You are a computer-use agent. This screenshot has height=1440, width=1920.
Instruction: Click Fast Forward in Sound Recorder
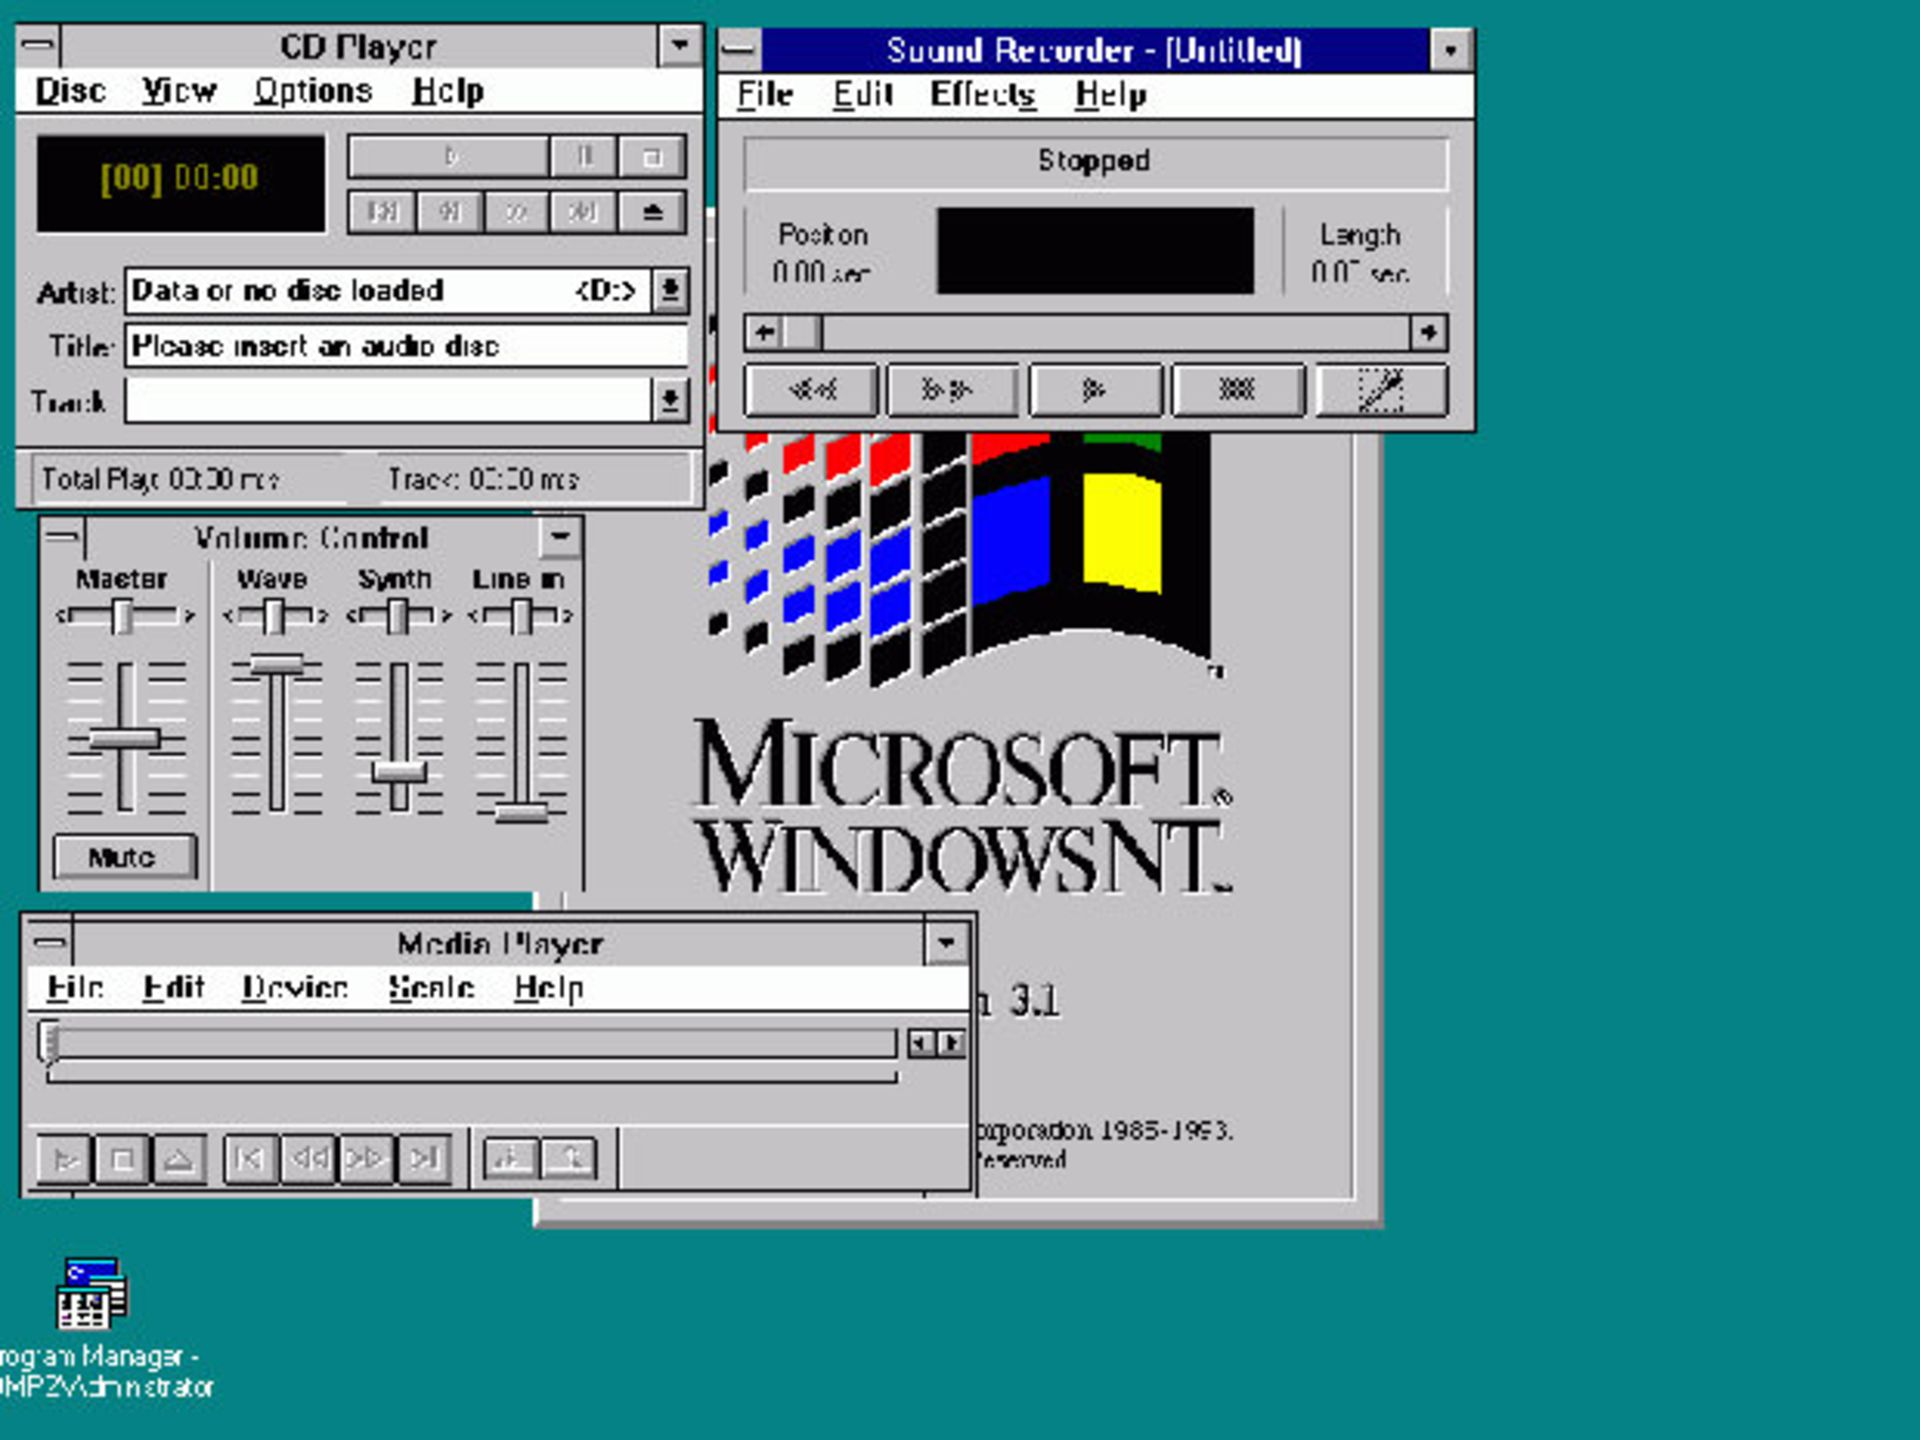tap(952, 390)
